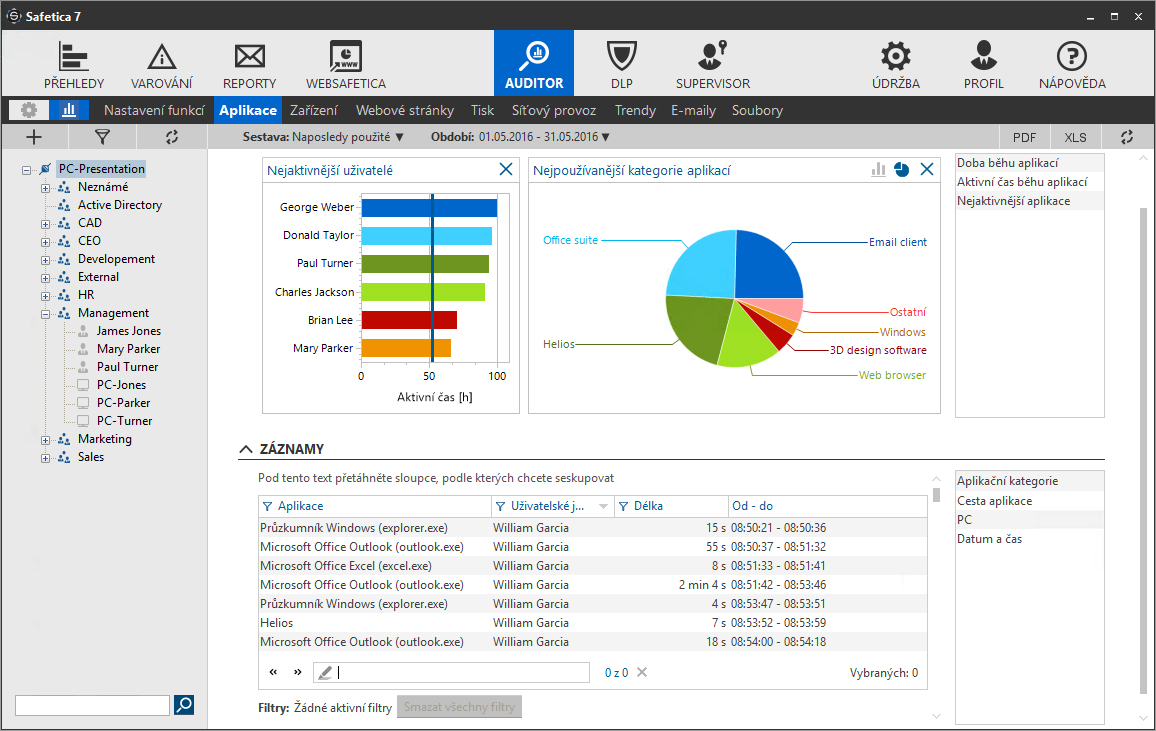This screenshot has height=731, width=1156.
Task: Expand the Sales group
Action: pyautogui.click(x=45, y=458)
